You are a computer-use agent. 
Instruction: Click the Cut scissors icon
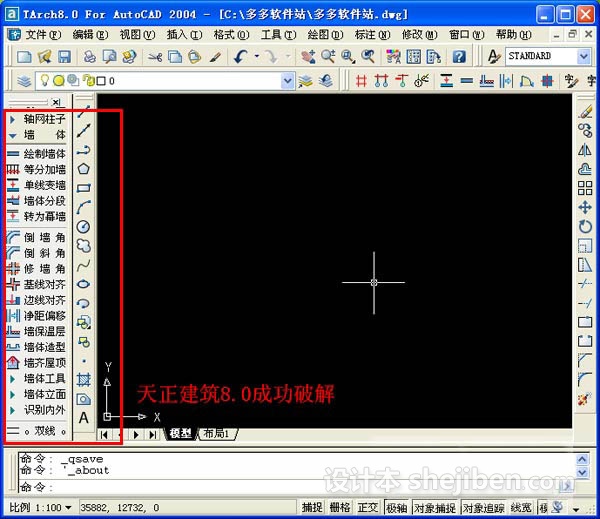coord(155,57)
